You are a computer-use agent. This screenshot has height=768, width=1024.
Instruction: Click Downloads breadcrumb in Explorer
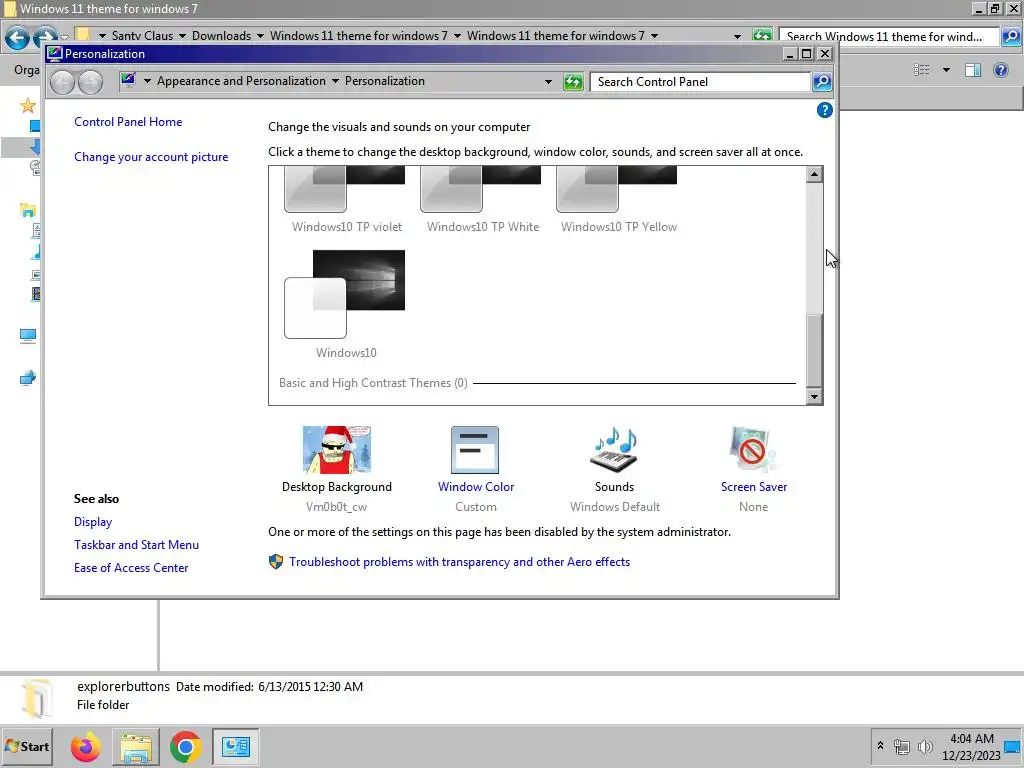pos(221,36)
